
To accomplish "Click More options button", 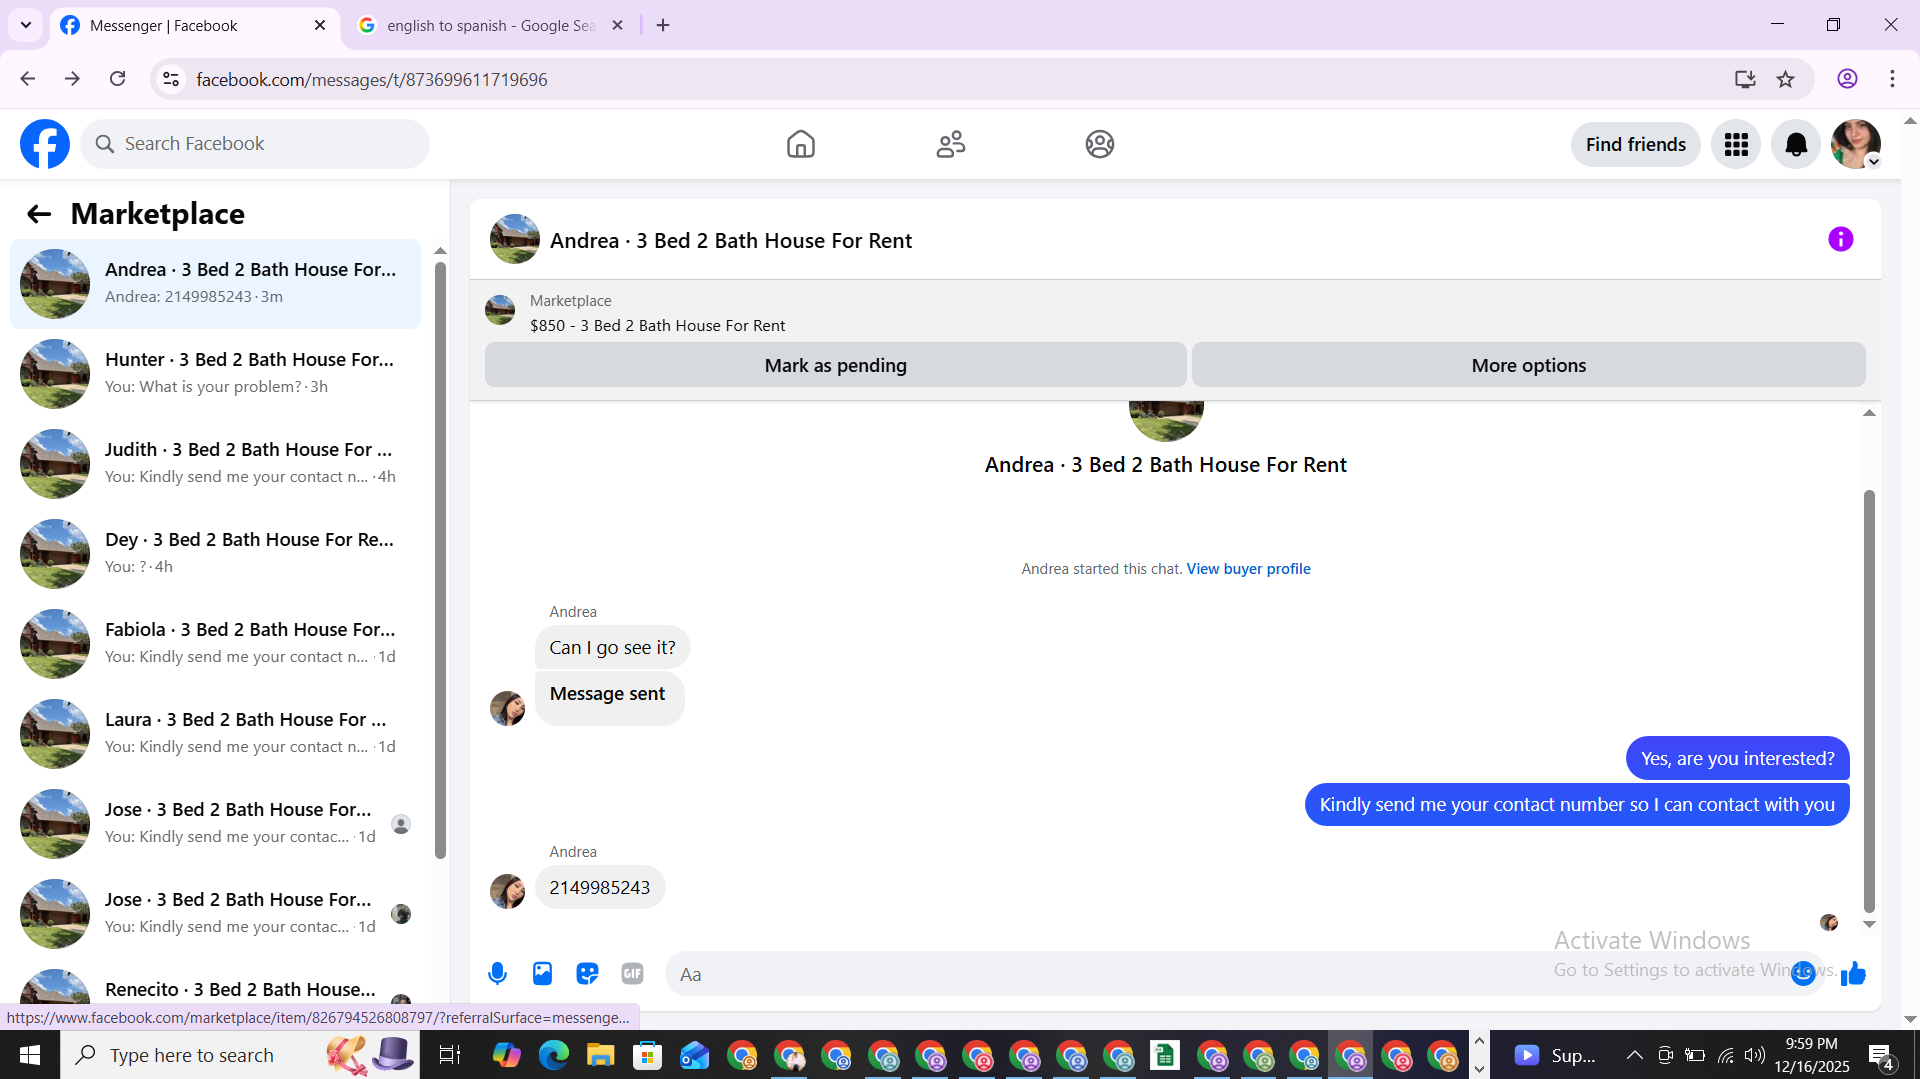I will (1528, 365).
